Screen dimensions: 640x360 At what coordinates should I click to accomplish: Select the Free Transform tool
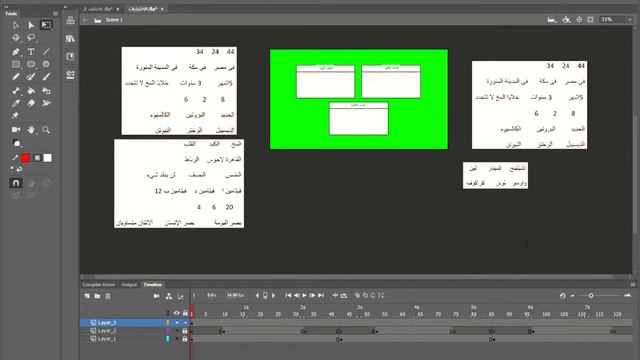point(46,25)
